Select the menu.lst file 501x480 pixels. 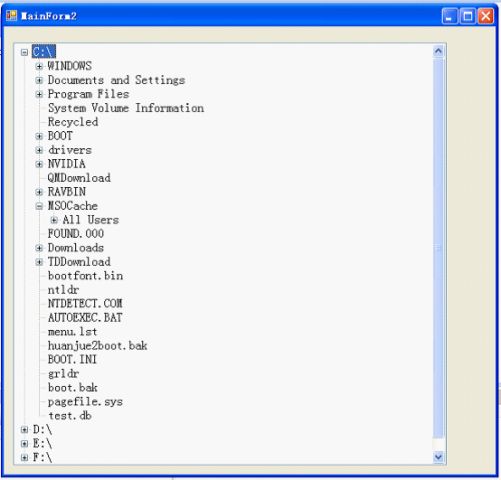pyautogui.click(x=73, y=332)
